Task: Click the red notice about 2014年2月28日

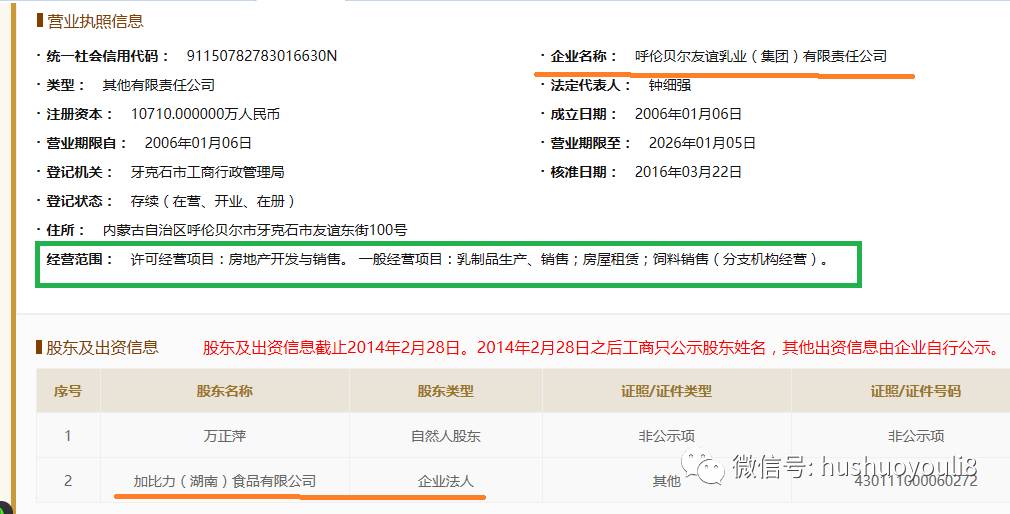Action: coord(604,348)
